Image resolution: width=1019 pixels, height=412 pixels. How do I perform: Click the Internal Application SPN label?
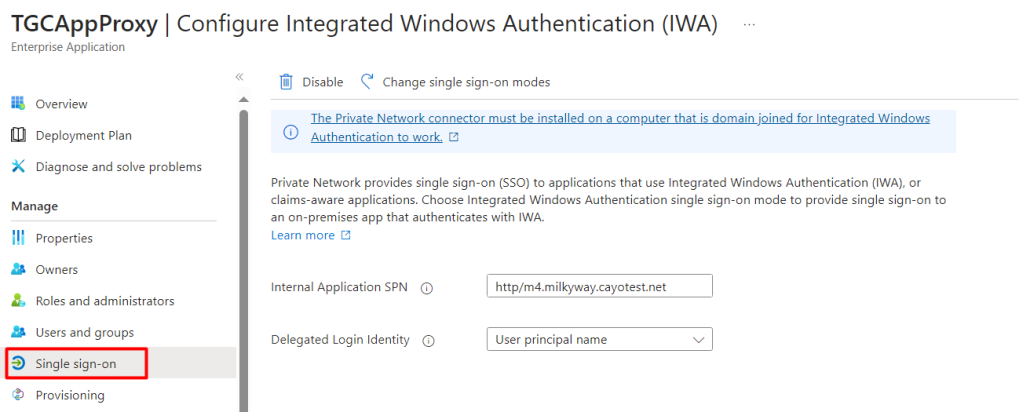[339, 287]
